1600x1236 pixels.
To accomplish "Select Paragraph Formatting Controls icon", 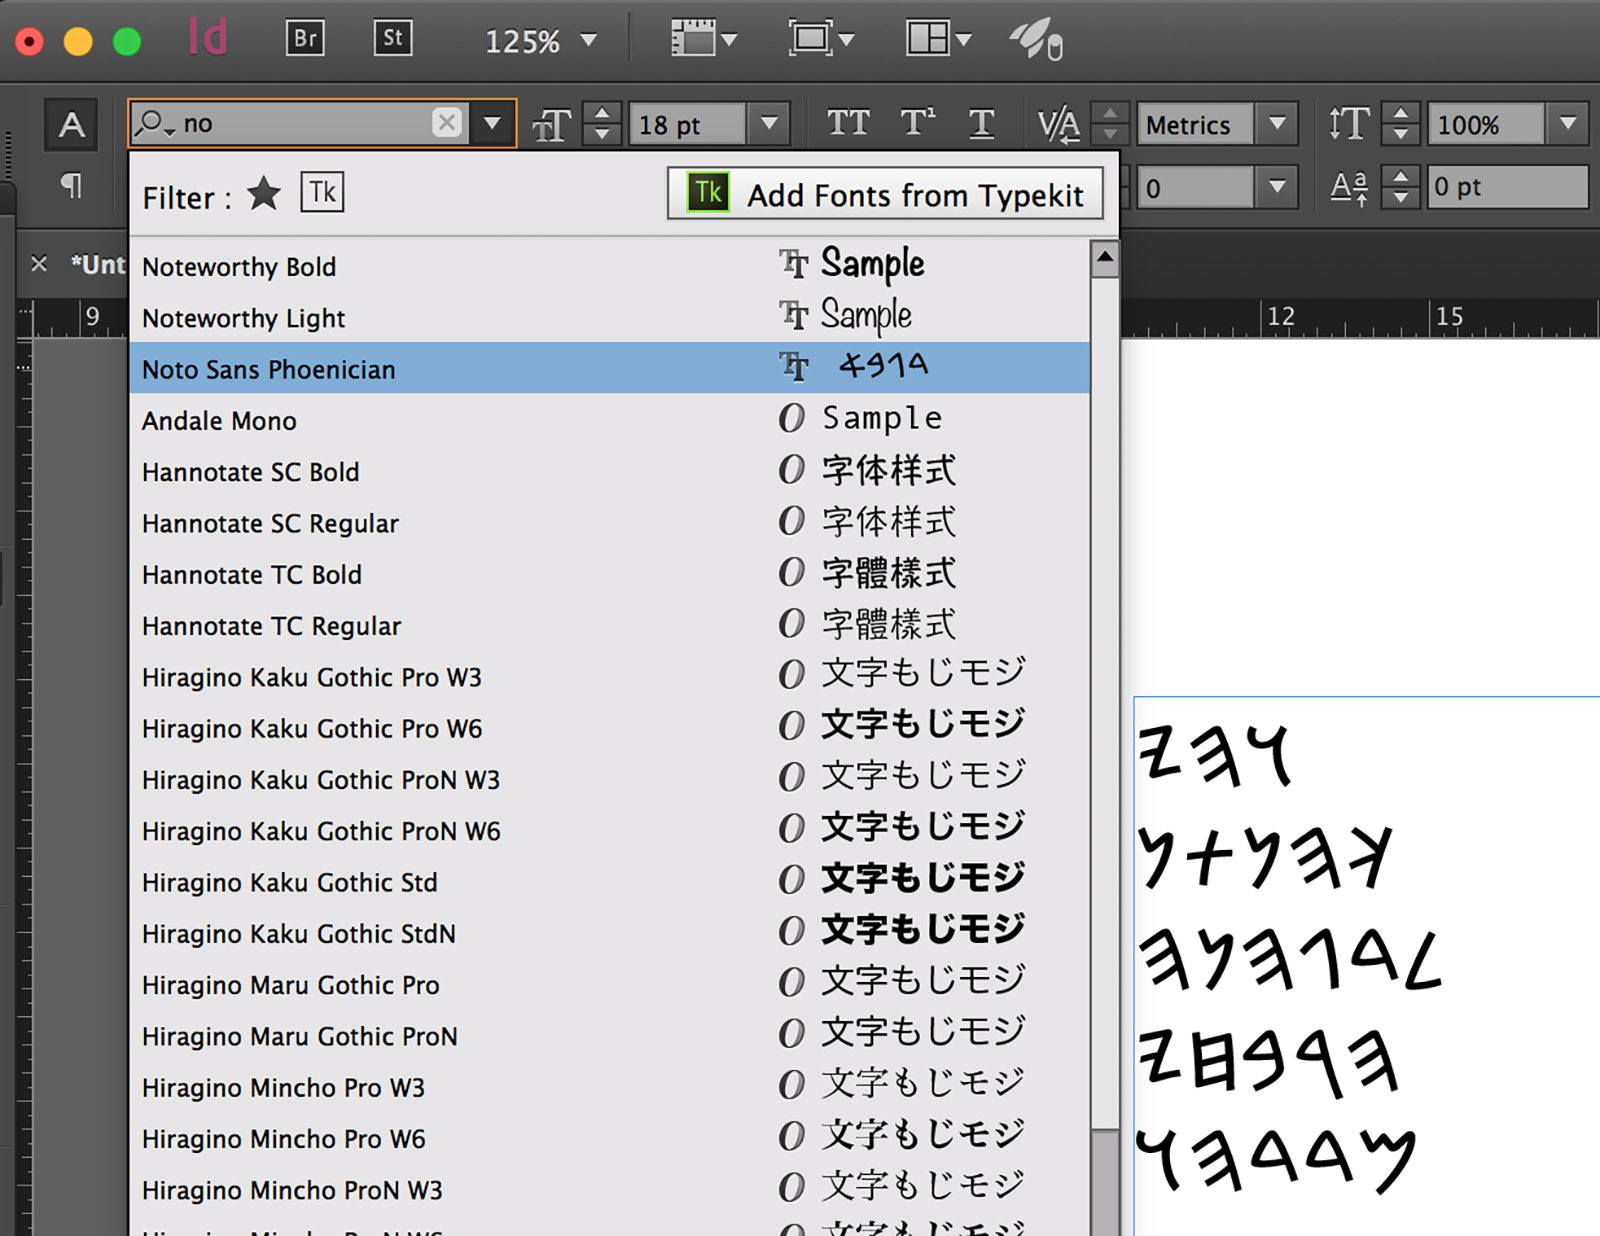I will (x=71, y=185).
